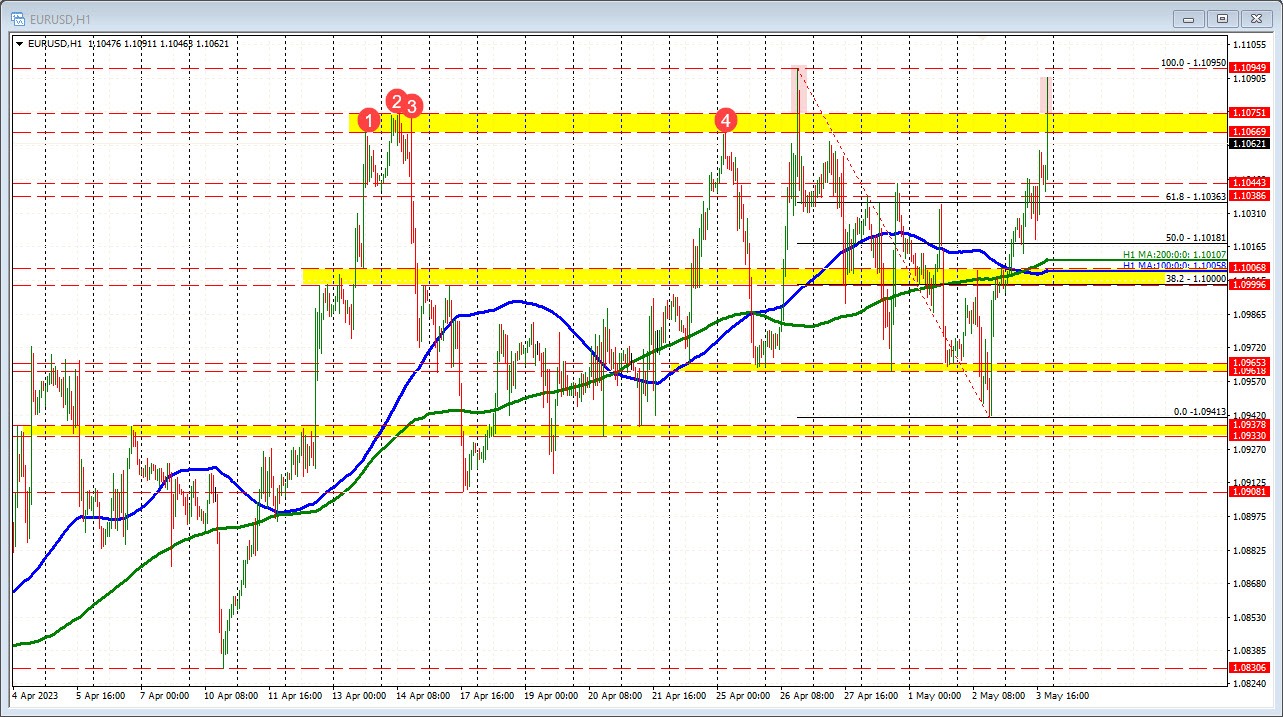Viewport: 1283px width, 717px height.
Task: Open the chart dropdown arrow before EURUSD,H1
Action: pyautogui.click(x=20, y=43)
